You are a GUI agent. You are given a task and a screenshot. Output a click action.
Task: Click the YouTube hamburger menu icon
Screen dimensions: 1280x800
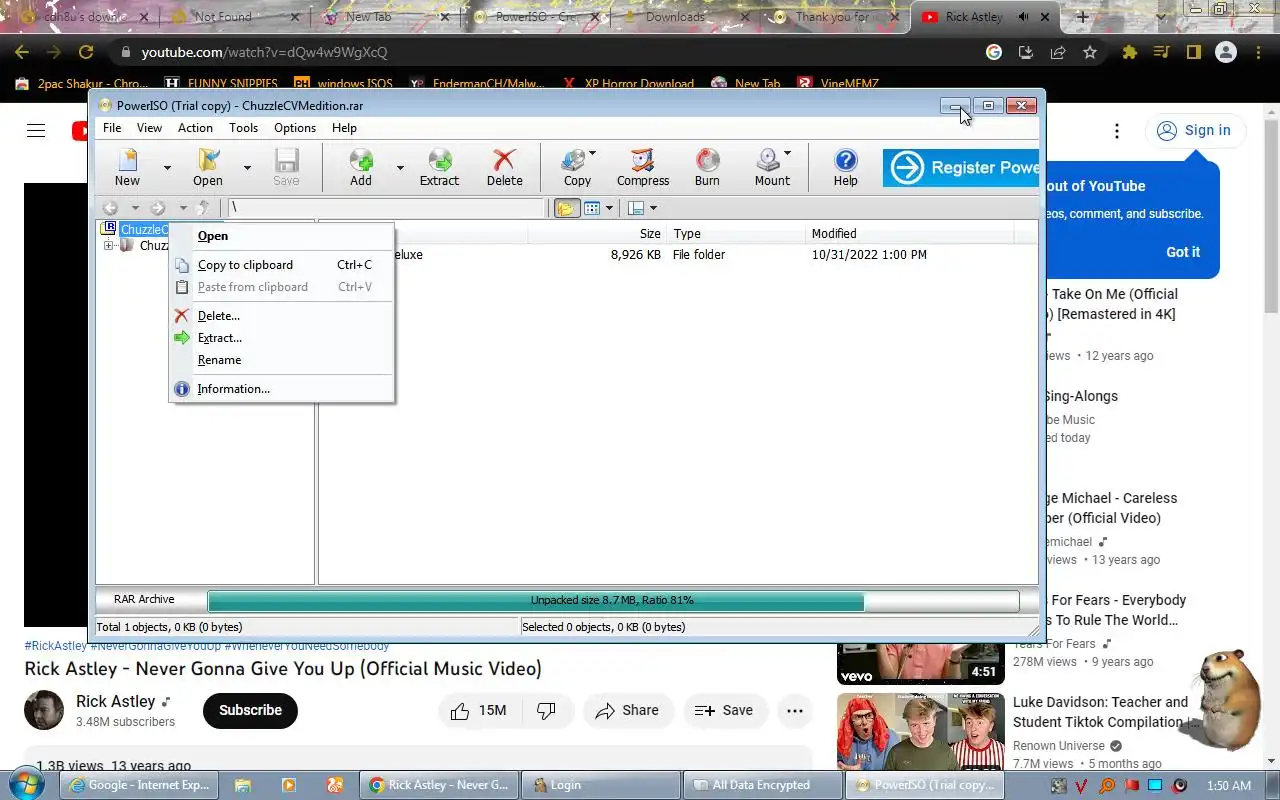(36, 130)
